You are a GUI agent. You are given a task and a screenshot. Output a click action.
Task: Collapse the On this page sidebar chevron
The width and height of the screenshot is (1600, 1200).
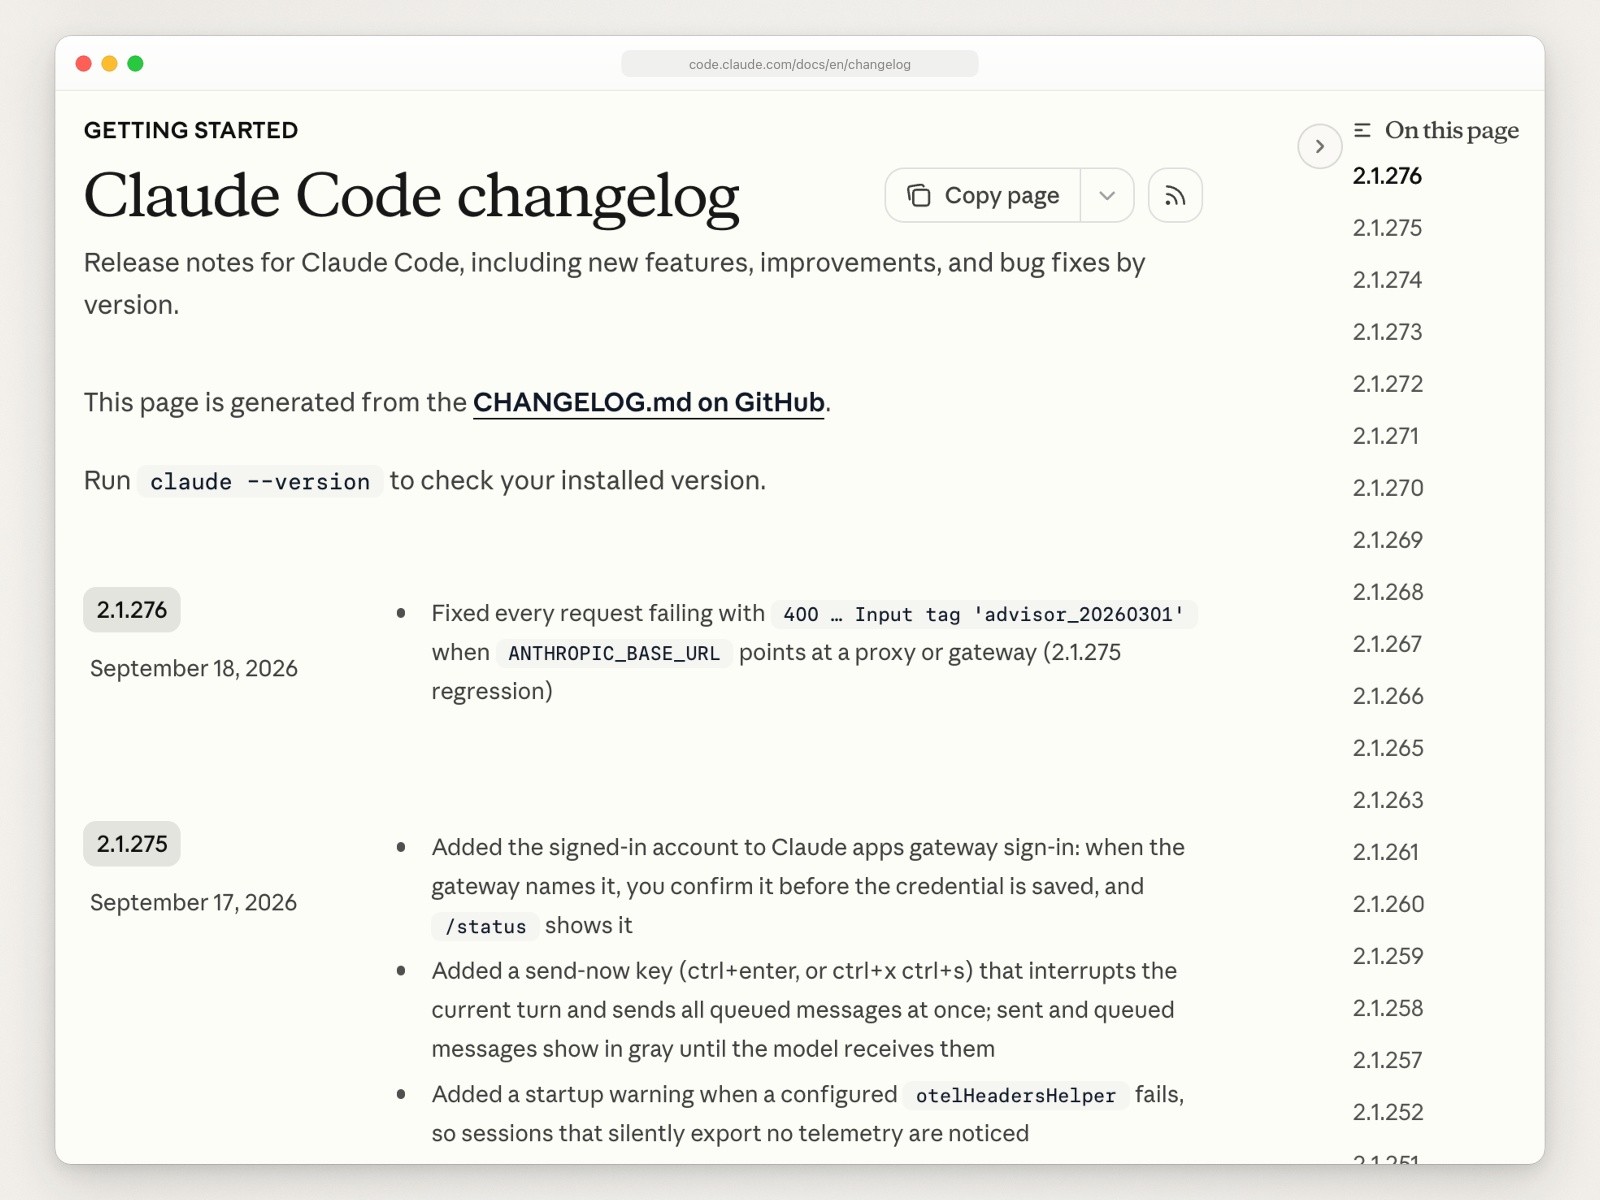[1320, 147]
